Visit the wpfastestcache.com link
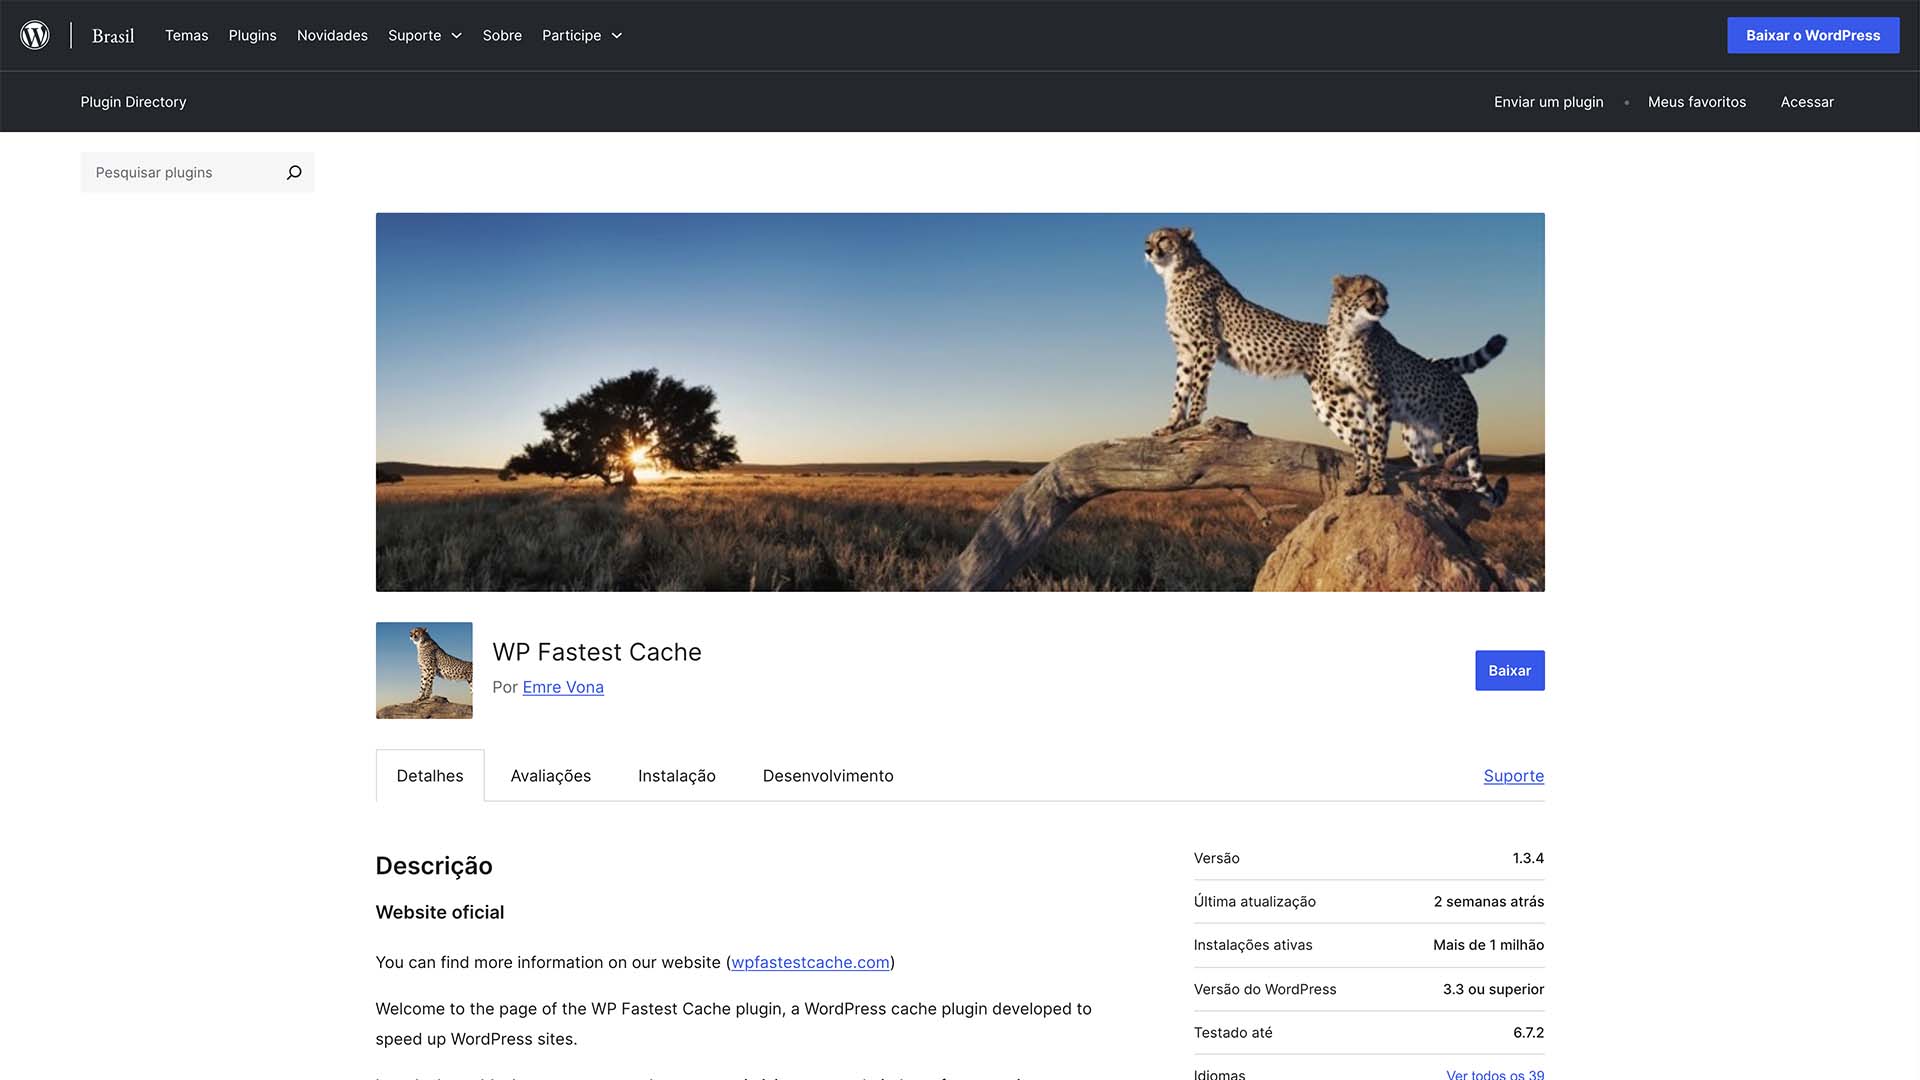 point(810,962)
